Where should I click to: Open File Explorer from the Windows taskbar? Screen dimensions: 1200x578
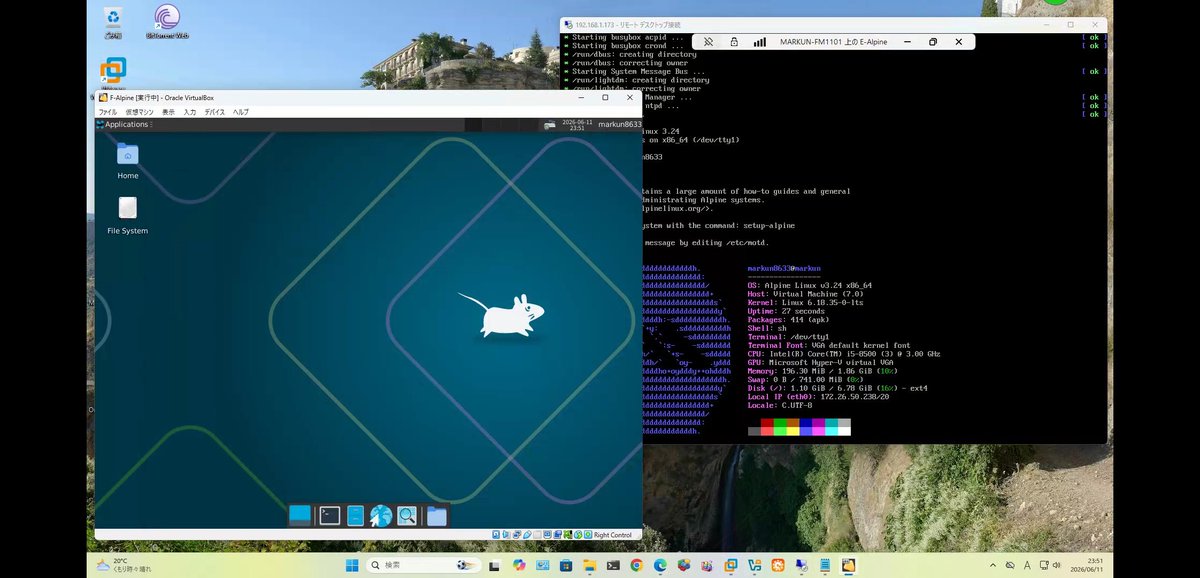coord(590,565)
